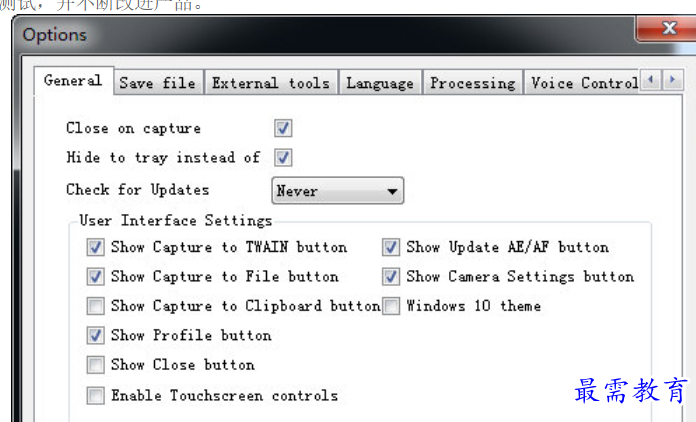Enable Show Capture to Clipboard button

point(95,306)
